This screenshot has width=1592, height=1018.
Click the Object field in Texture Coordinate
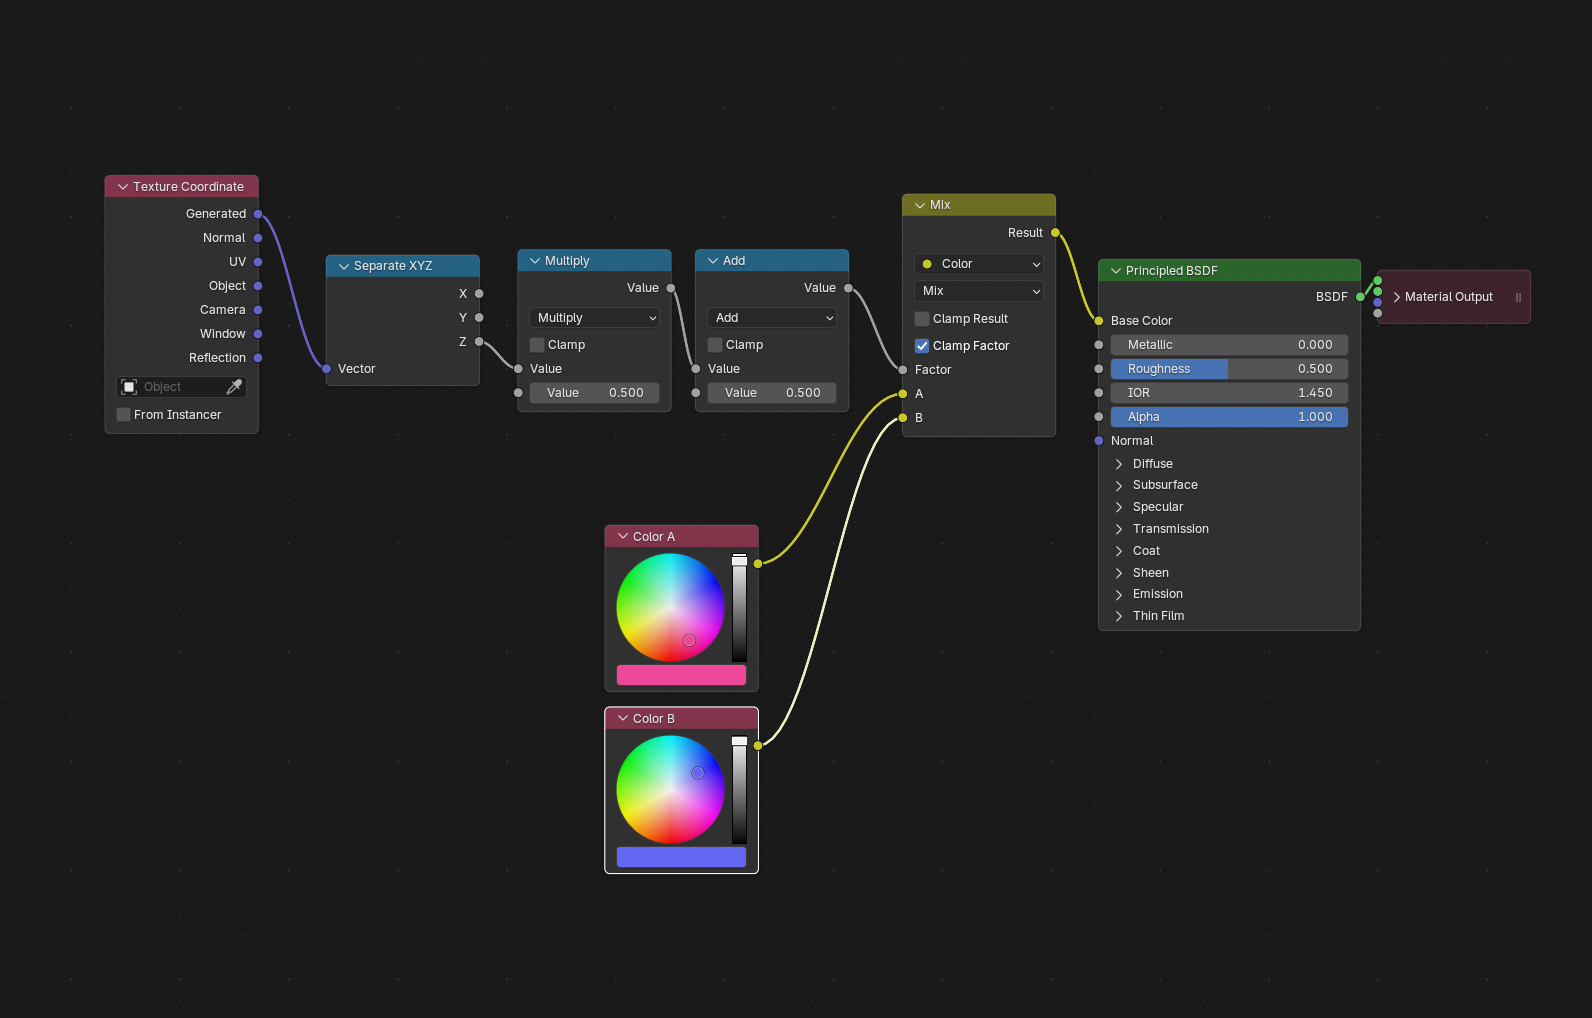[x=181, y=387]
